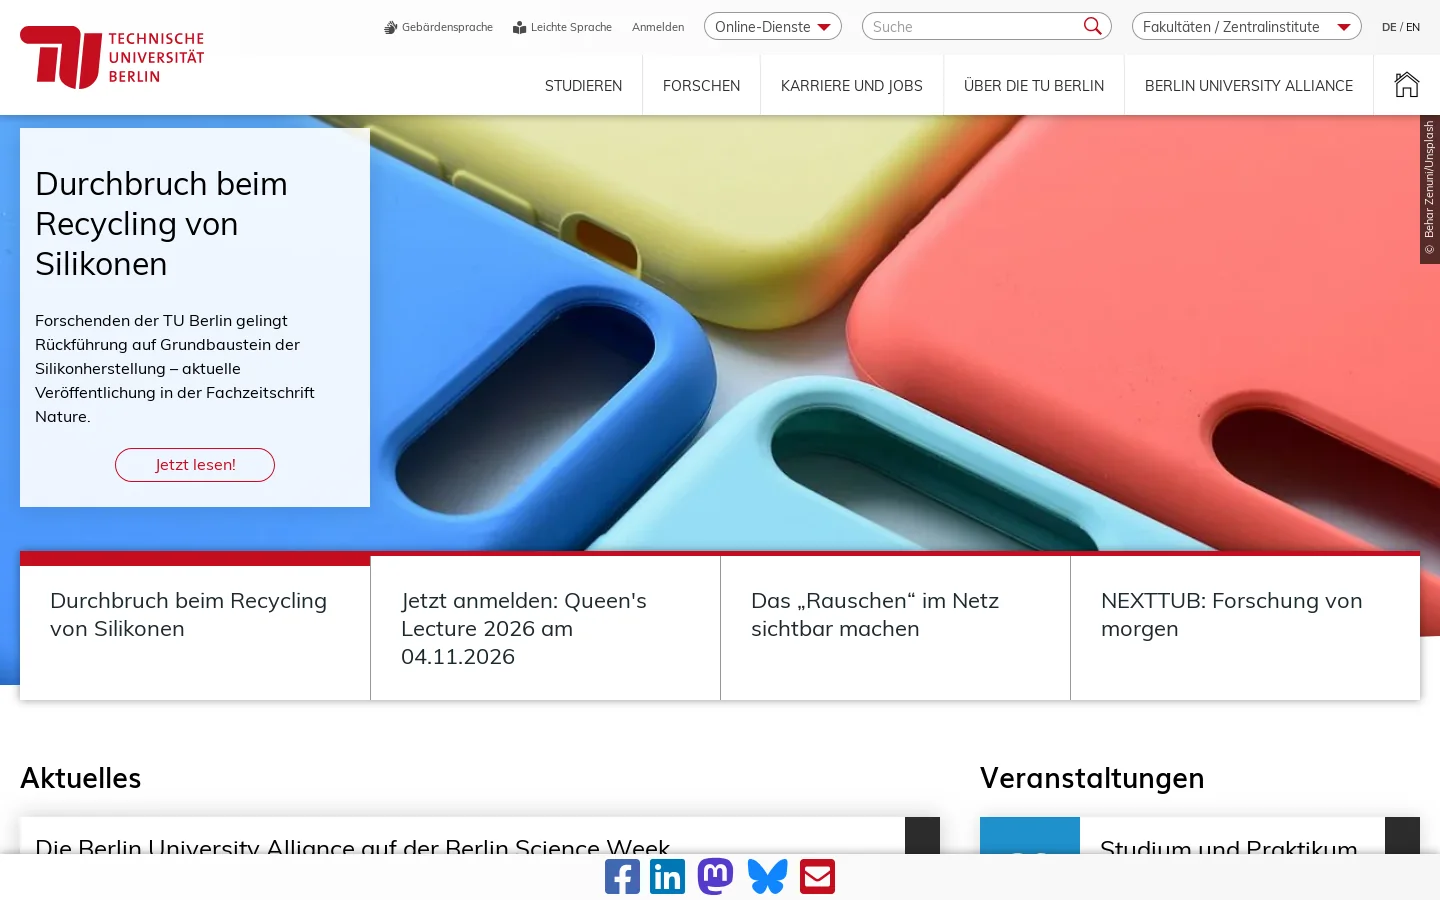1440x900 pixels.
Task: Switch language to DE
Action: point(1389,27)
